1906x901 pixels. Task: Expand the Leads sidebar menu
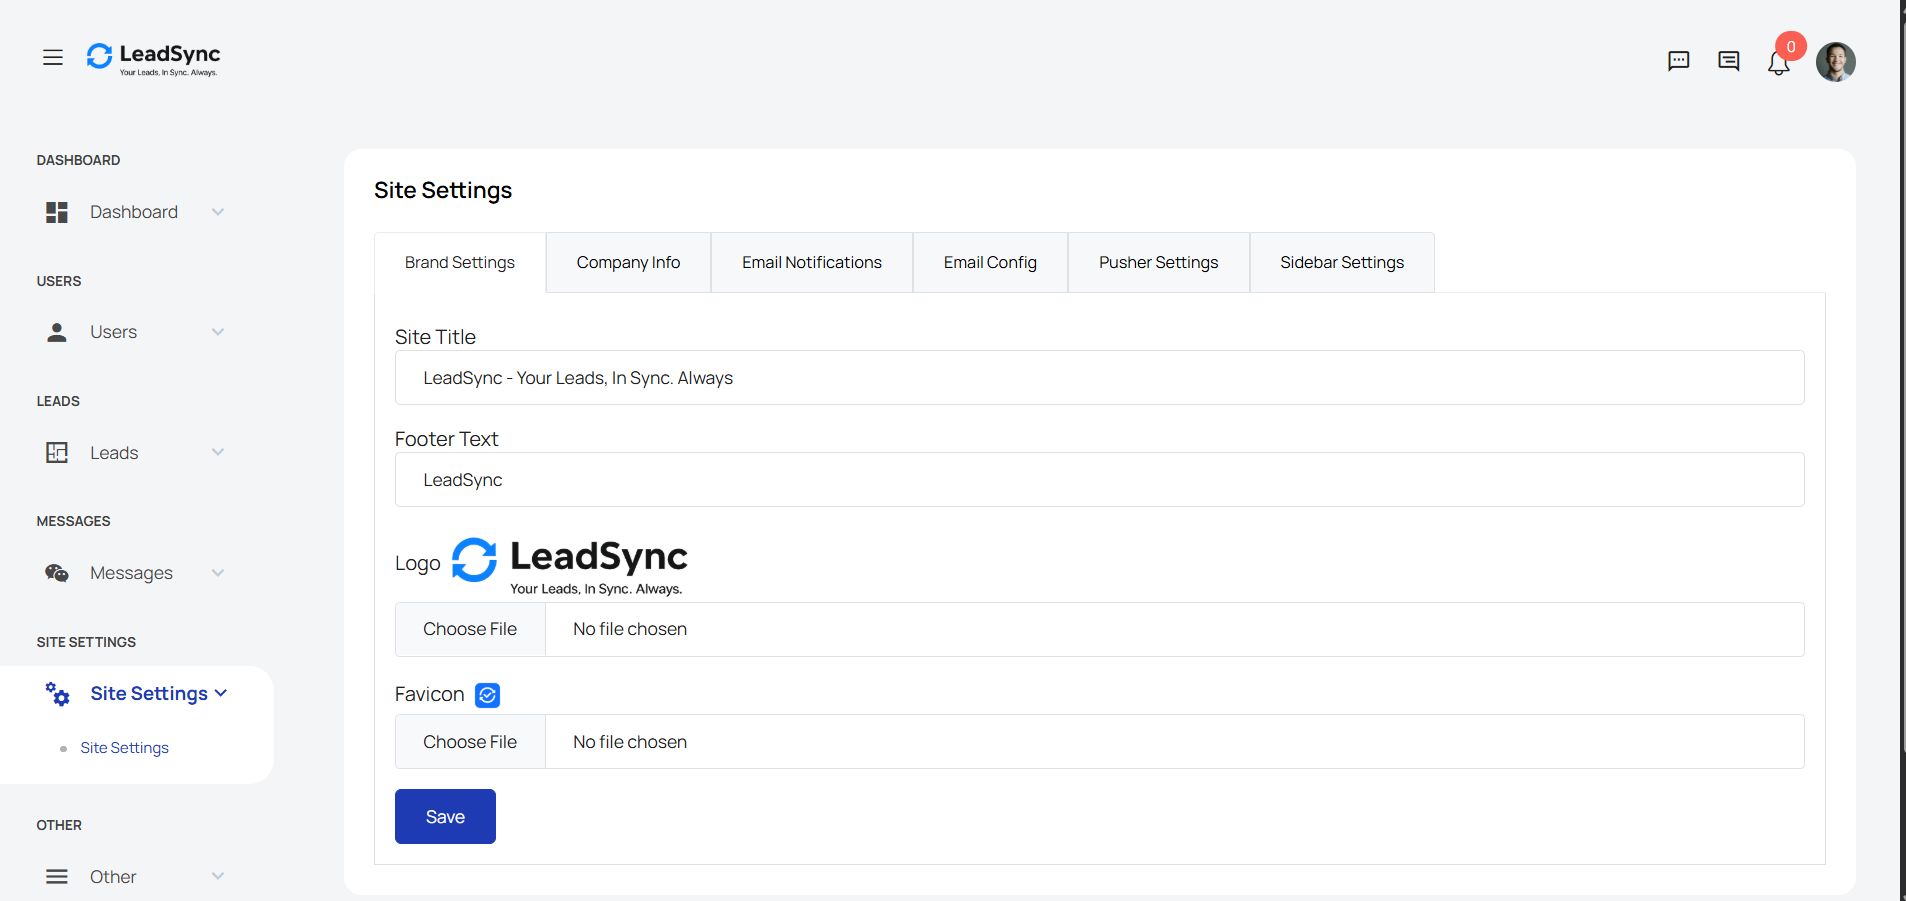coord(134,453)
